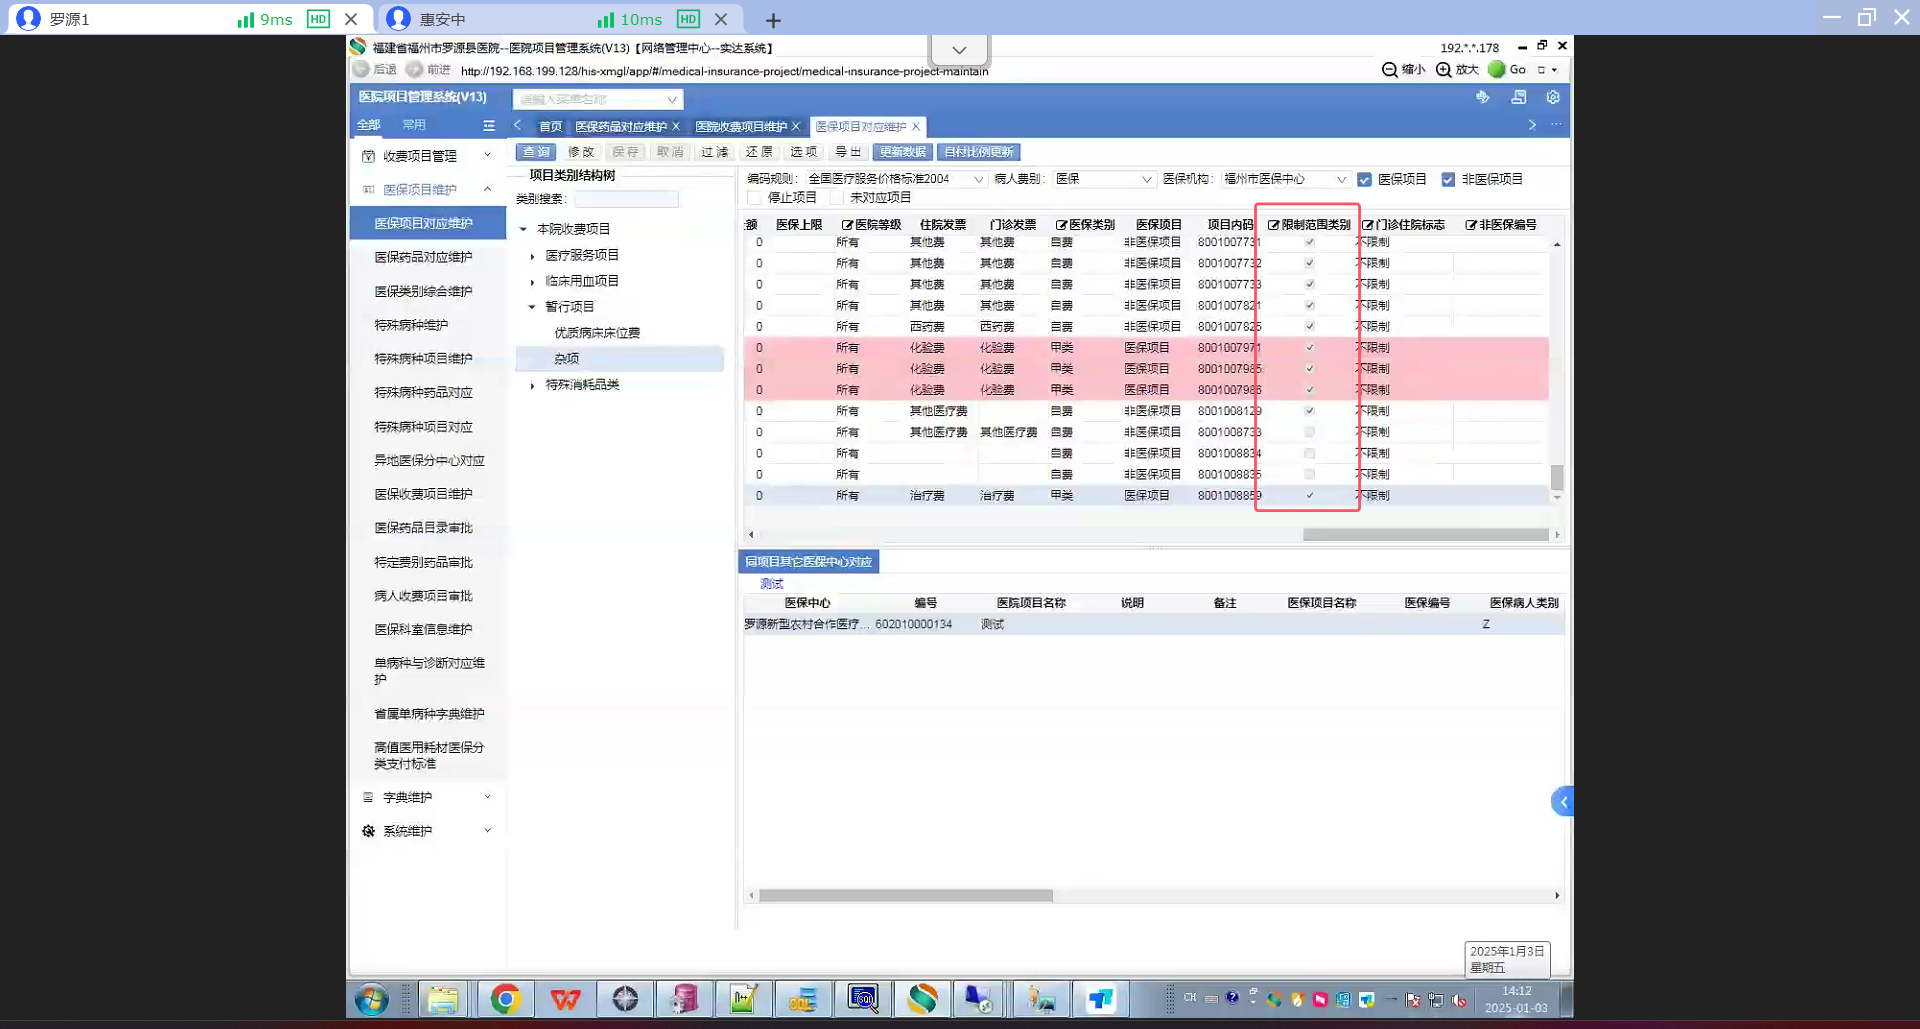Screen dimensions: 1920x1029
Task: Expand the 收费项目管理 sidebar group
Action: coord(487,155)
